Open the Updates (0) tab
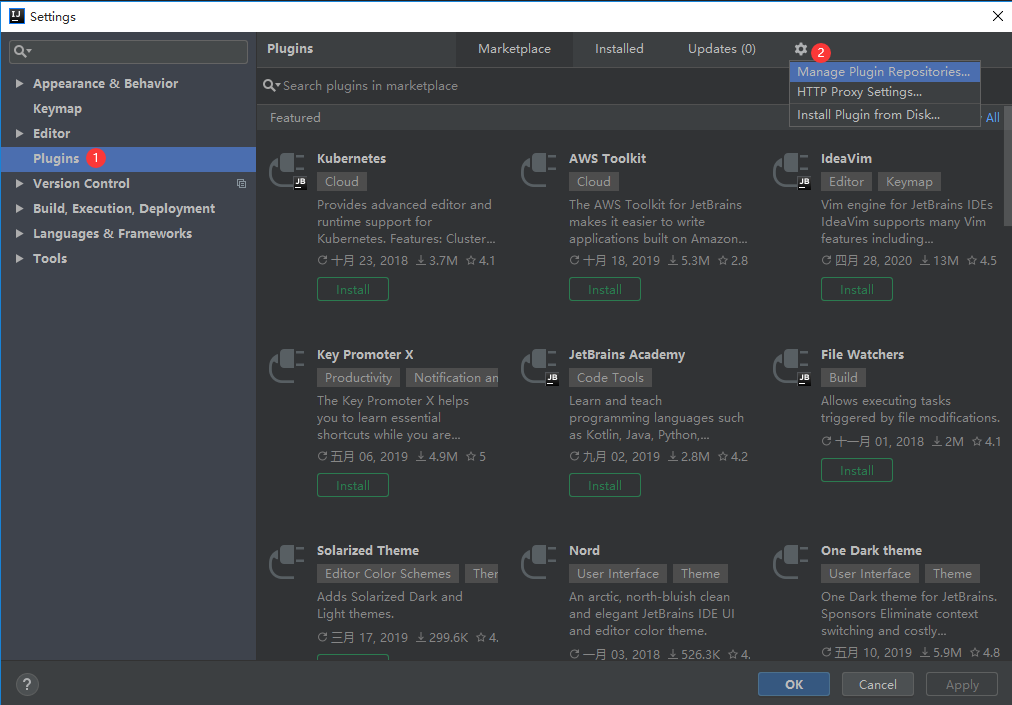Screen dimensions: 1012x705 click(x=722, y=49)
